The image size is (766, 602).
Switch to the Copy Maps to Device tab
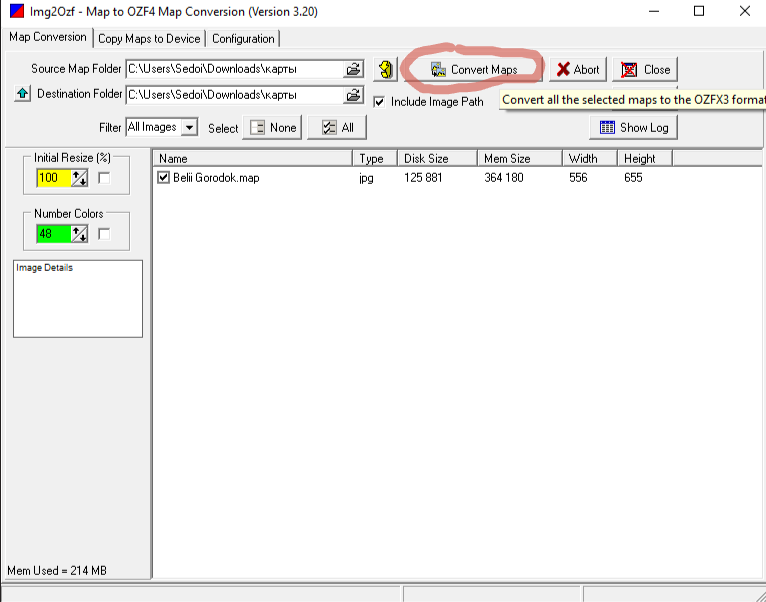pyautogui.click(x=149, y=39)
